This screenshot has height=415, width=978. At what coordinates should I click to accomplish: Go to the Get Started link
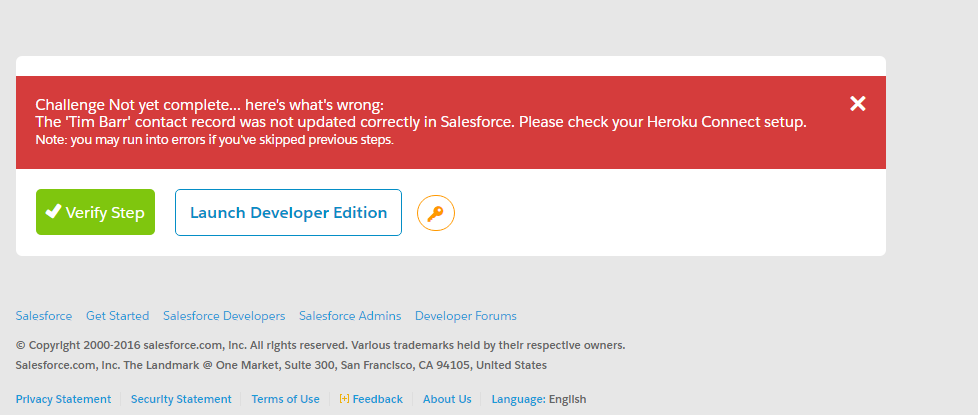[117, 316]
